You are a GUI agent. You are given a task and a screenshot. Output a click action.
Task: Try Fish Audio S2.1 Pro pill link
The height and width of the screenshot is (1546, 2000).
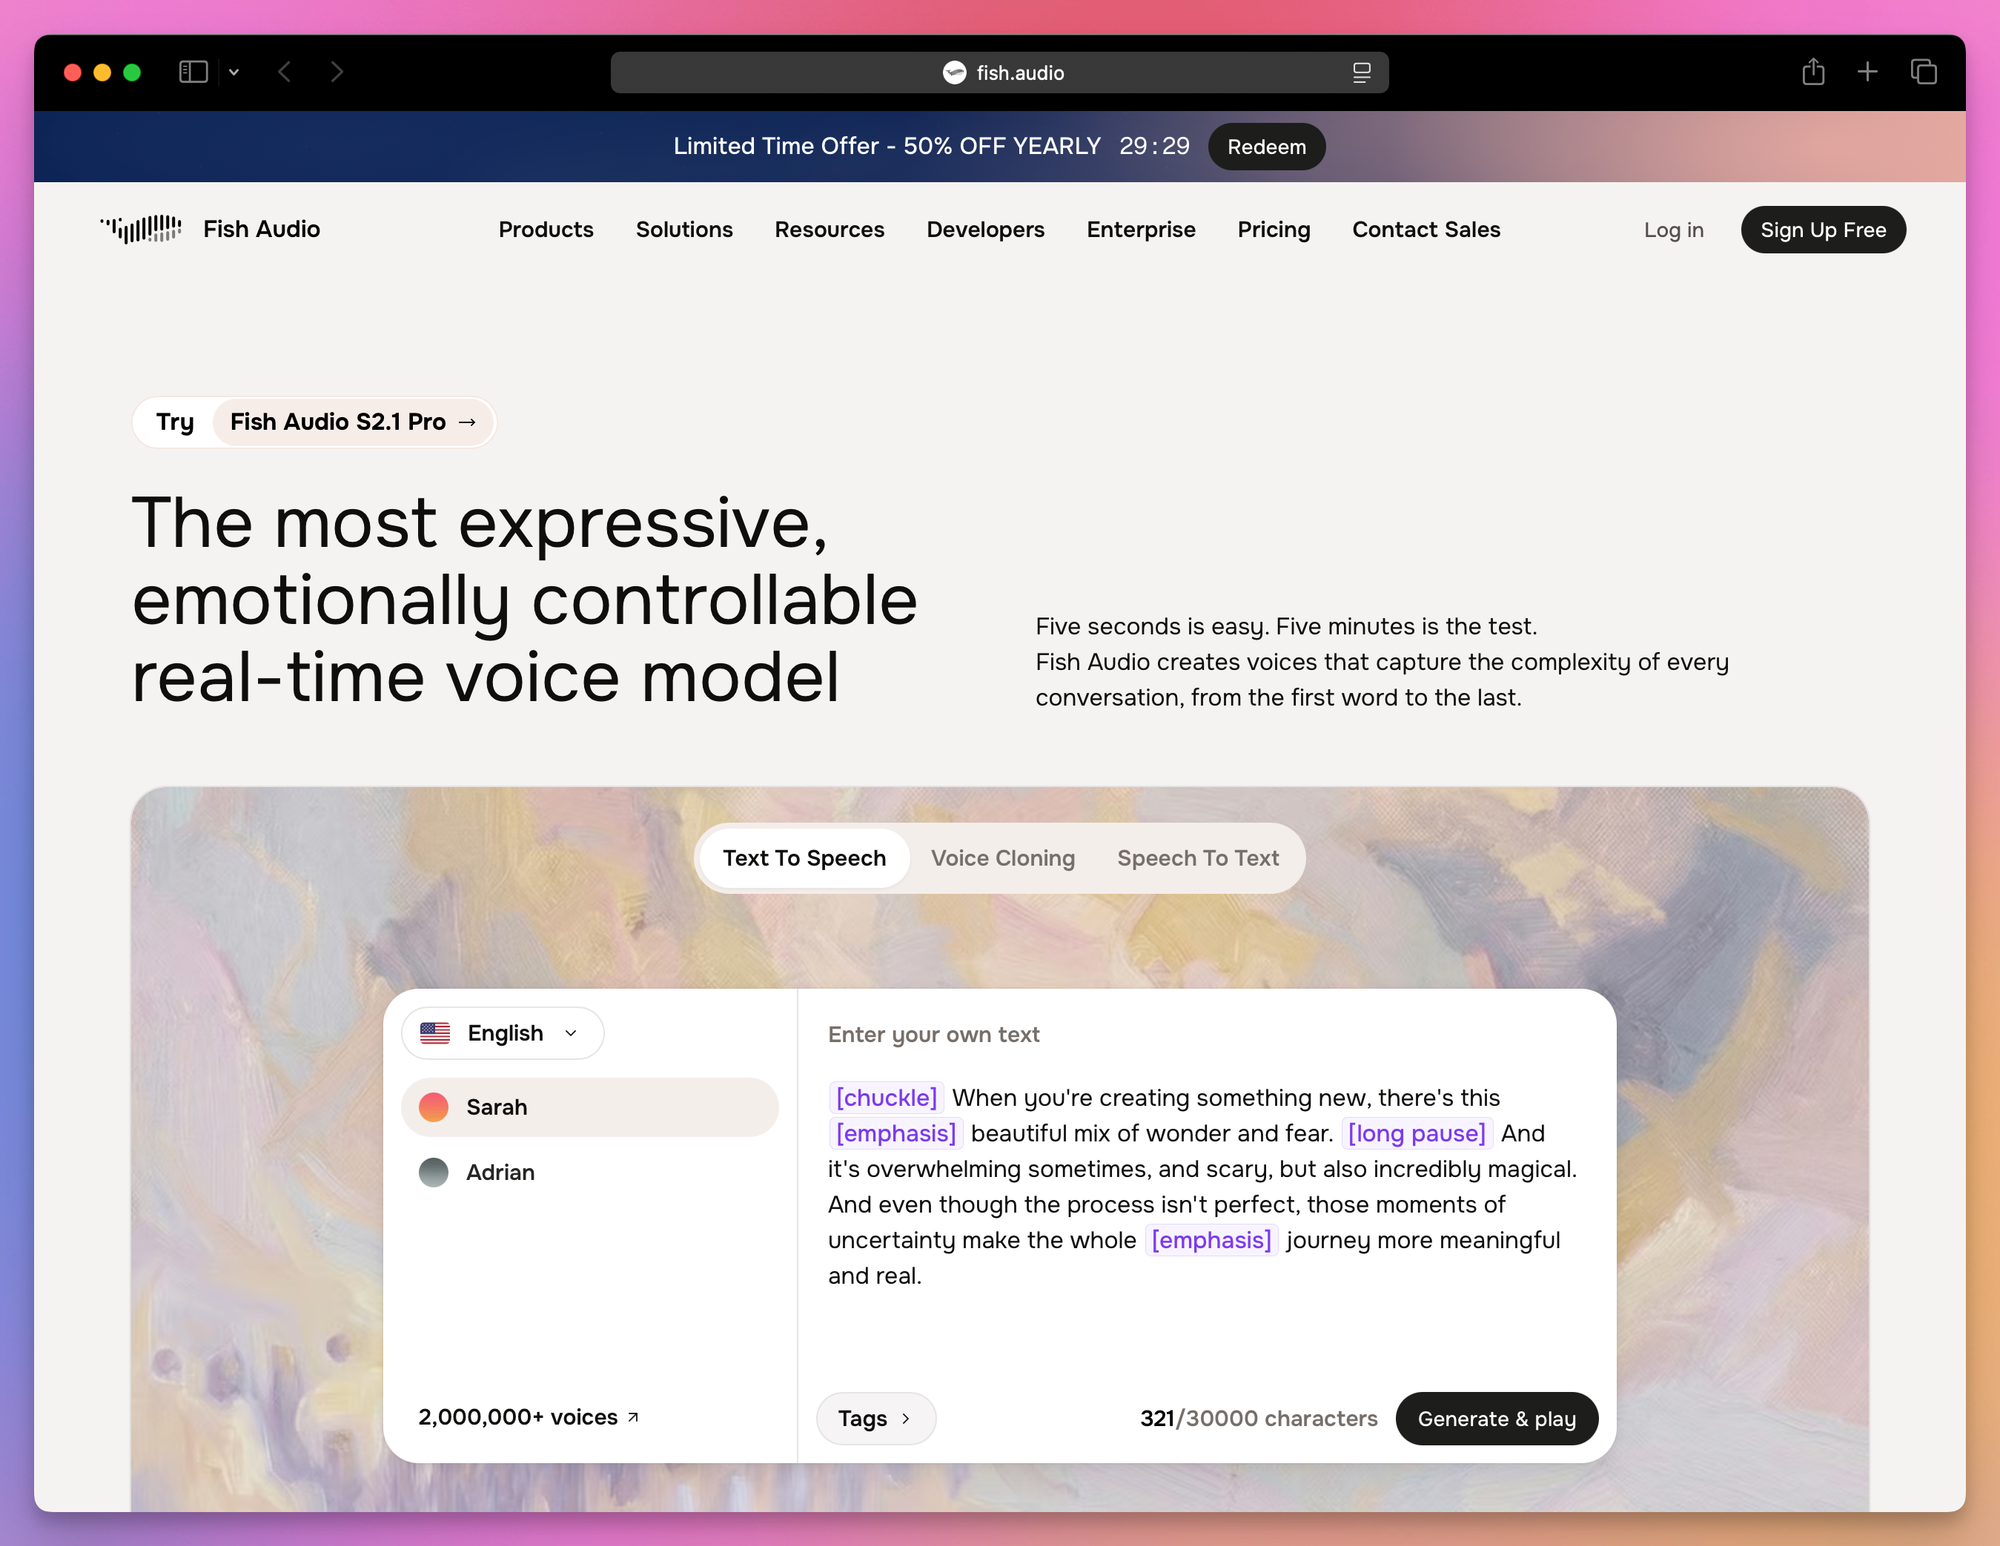tap(353, 422)
